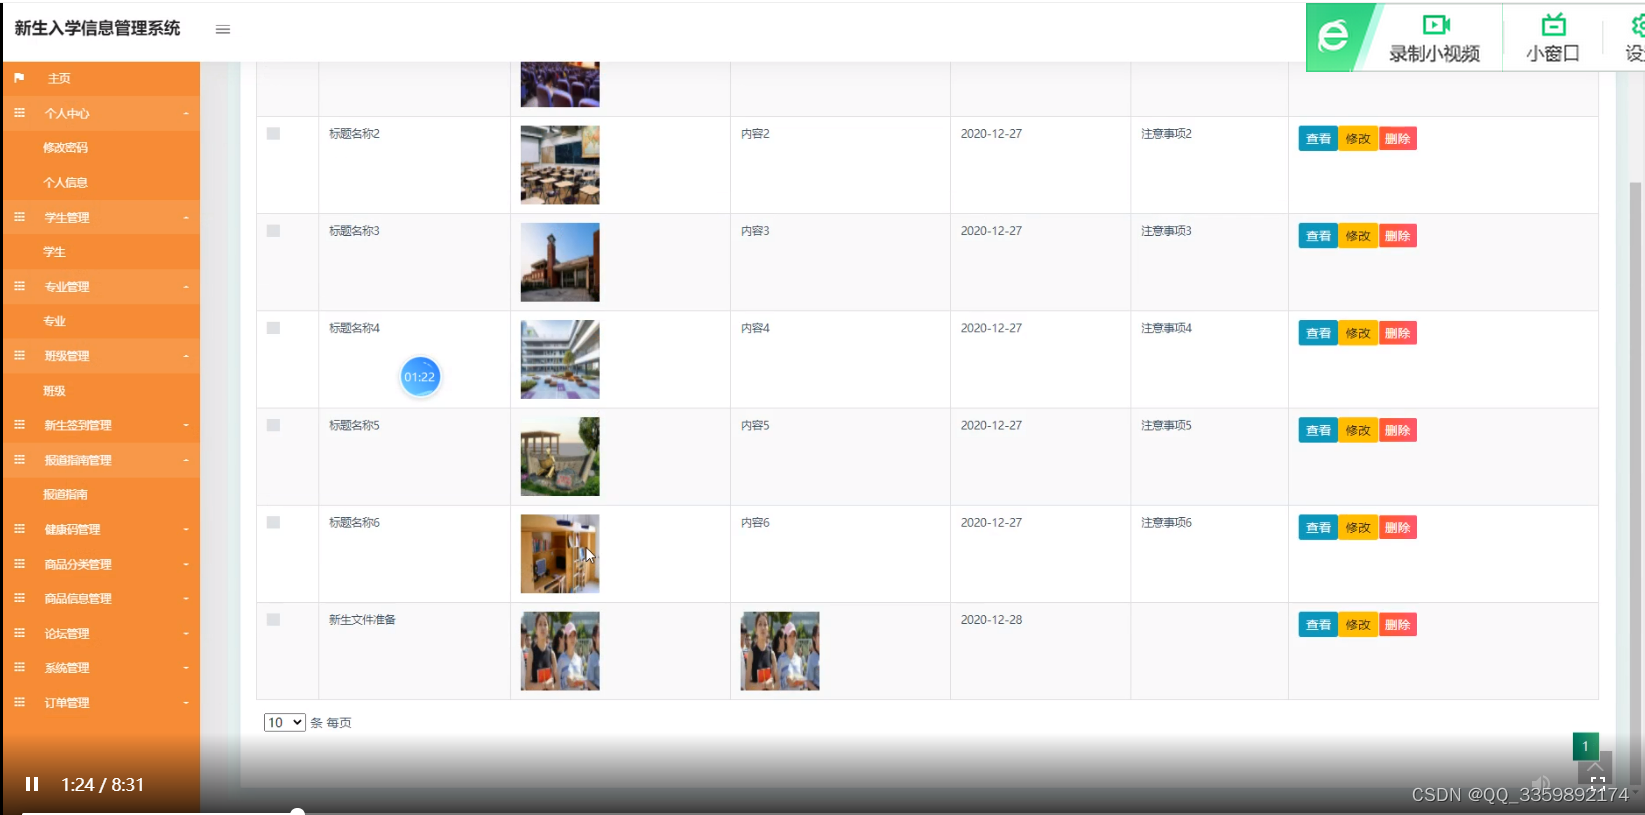Click cell text 注意事项4
The image size is (1645, 815).
point(1166,328)
